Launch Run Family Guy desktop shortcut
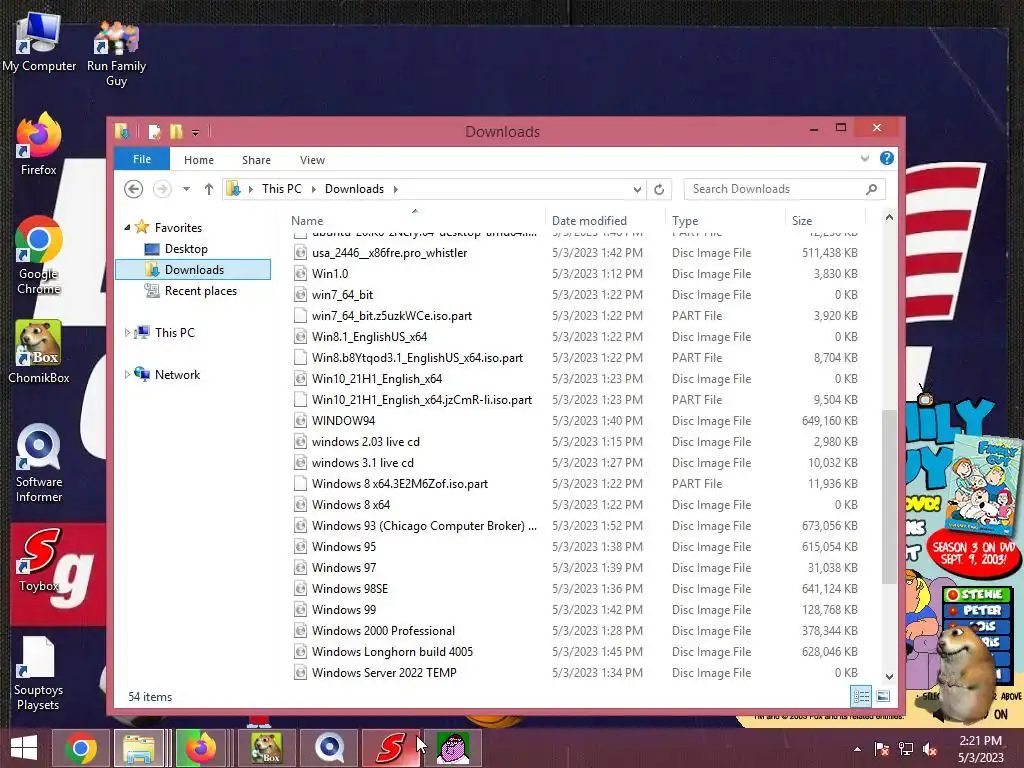1024x768 pixels. click(116, 54)
